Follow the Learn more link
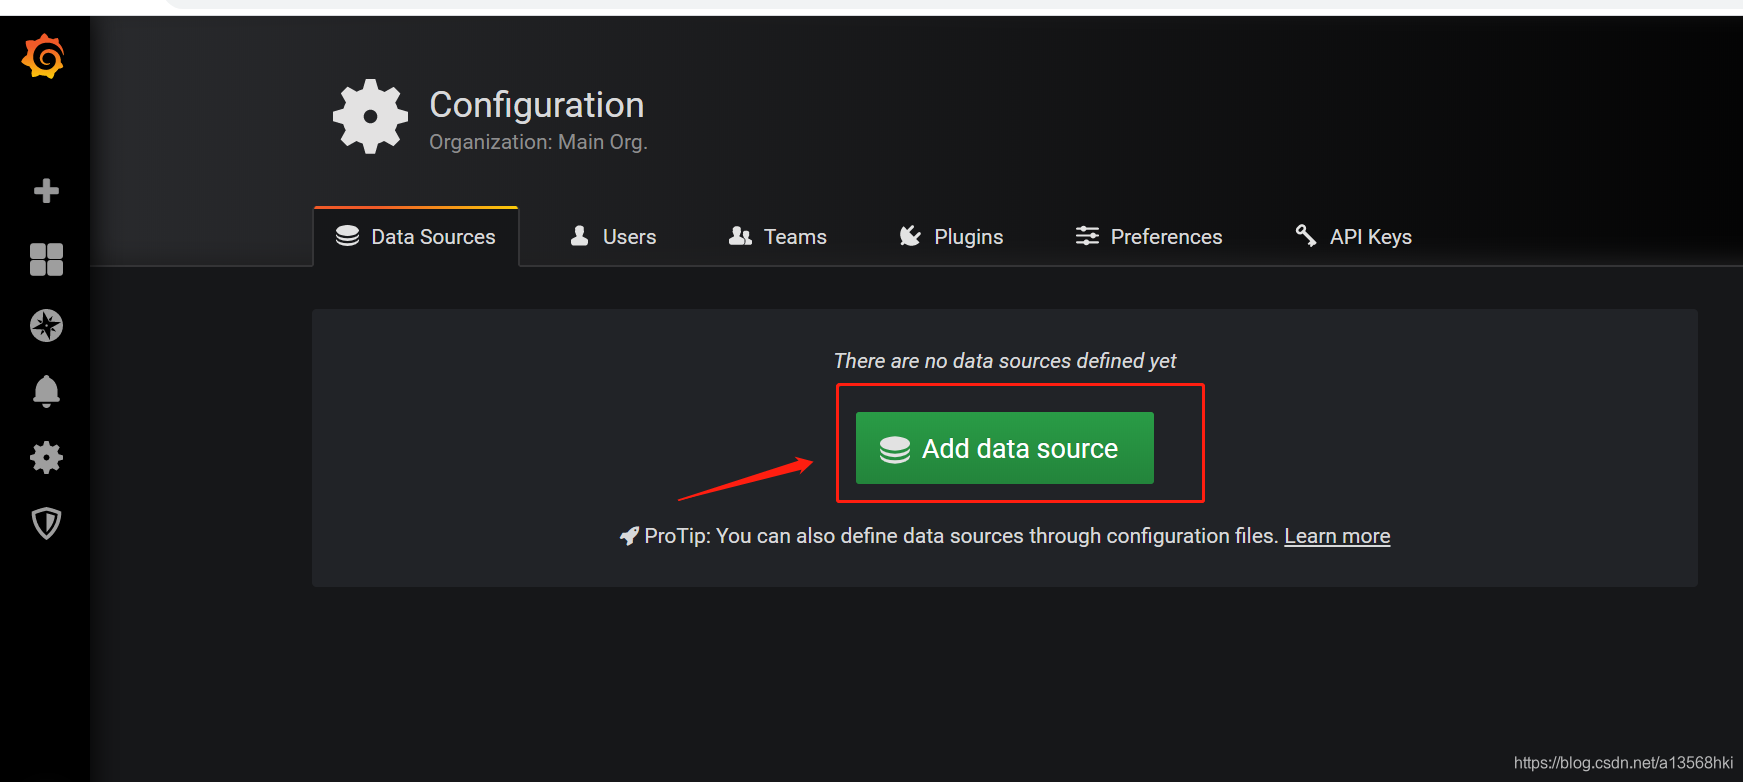 pos(1337,536)
